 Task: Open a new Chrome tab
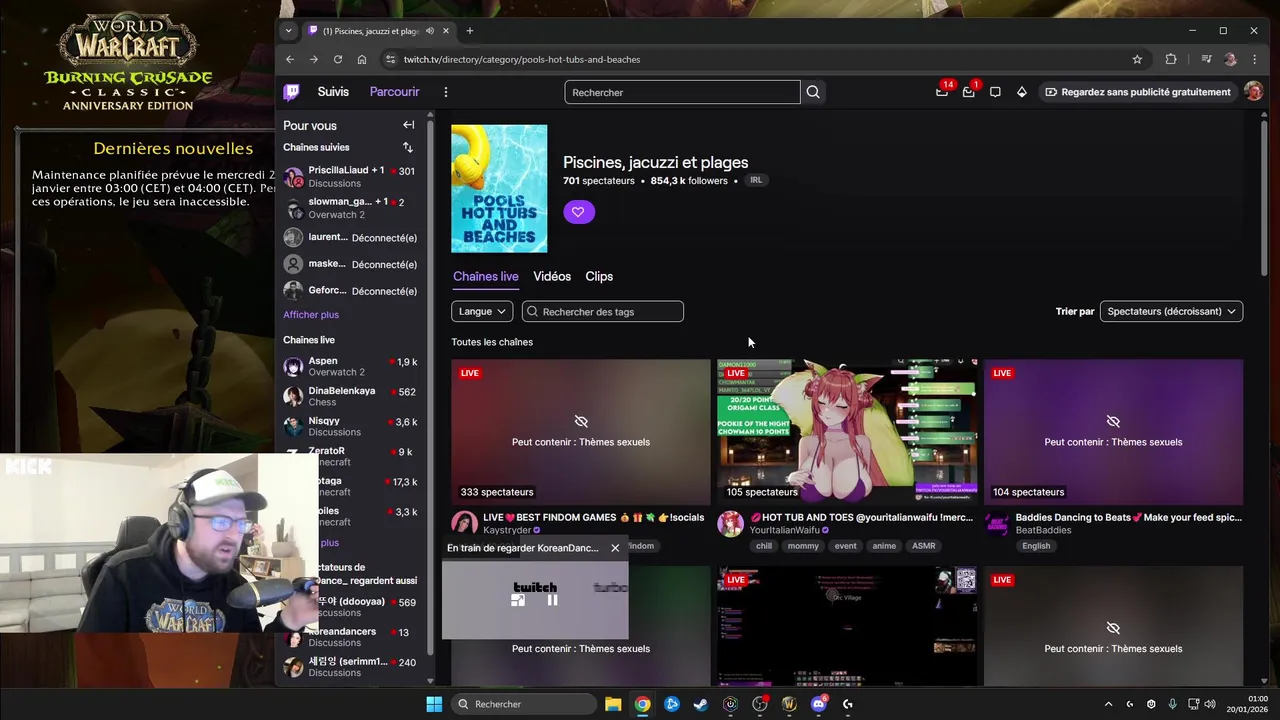(x=469, y=31)
